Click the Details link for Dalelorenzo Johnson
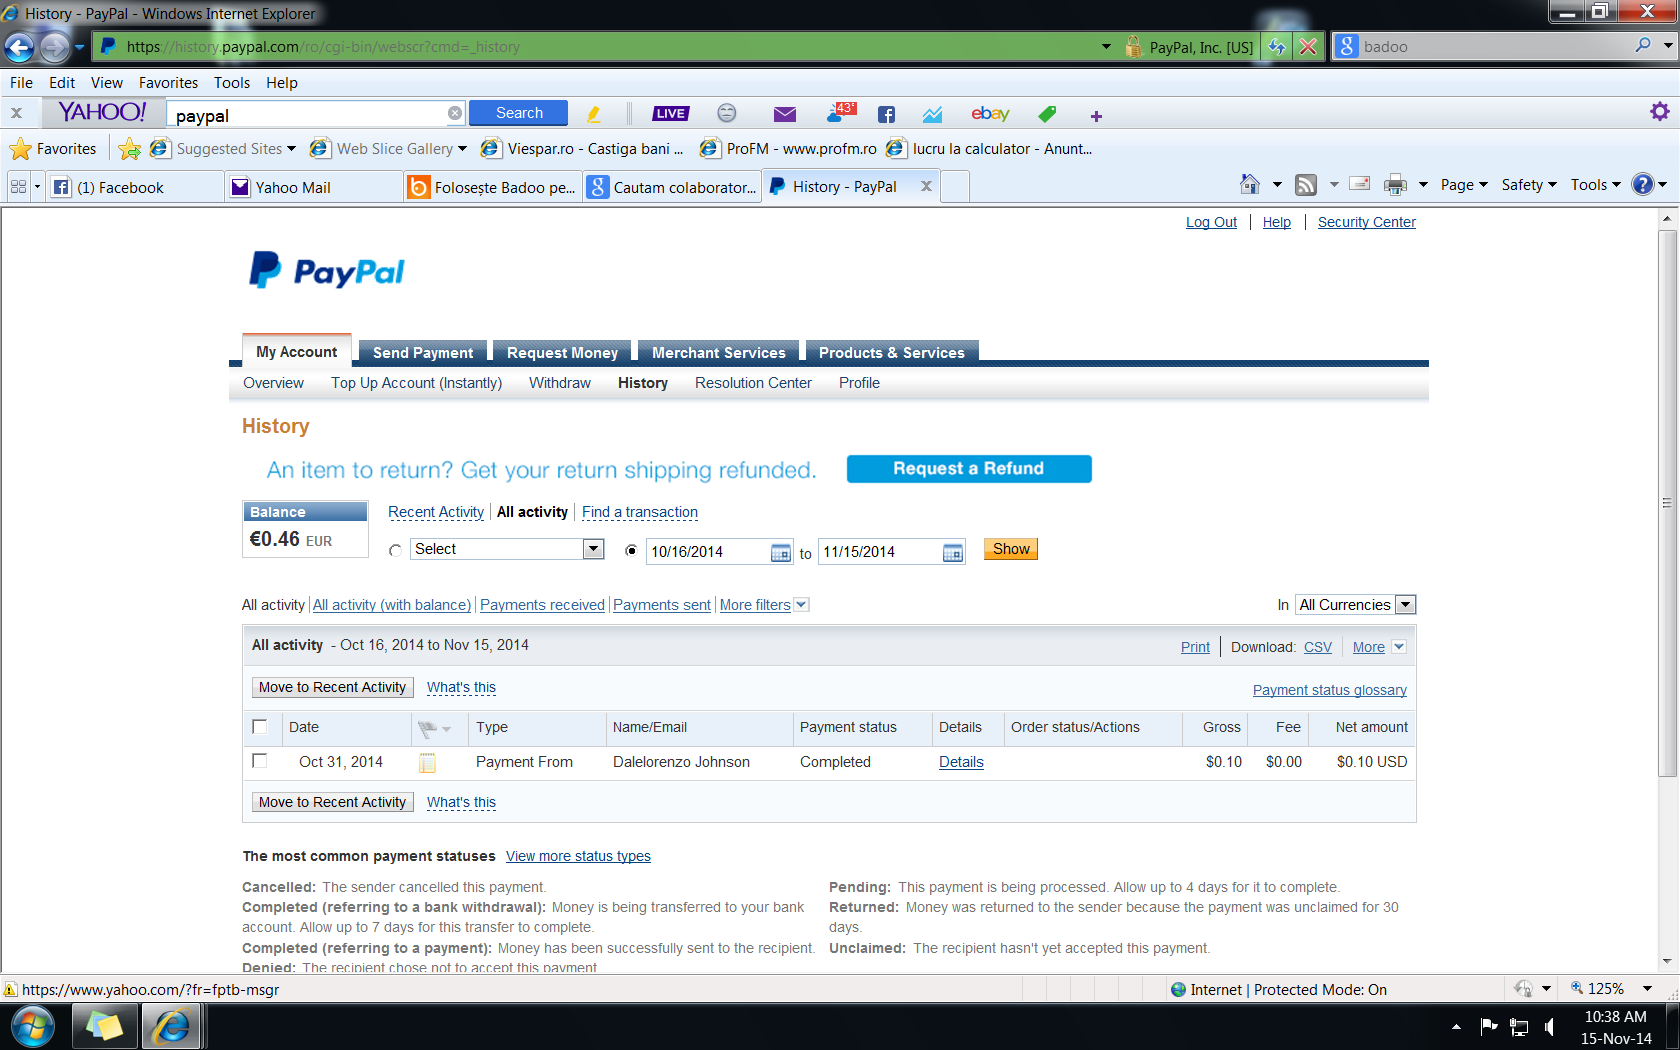This screenshot has width=1680, height=1050. [961, 762]
